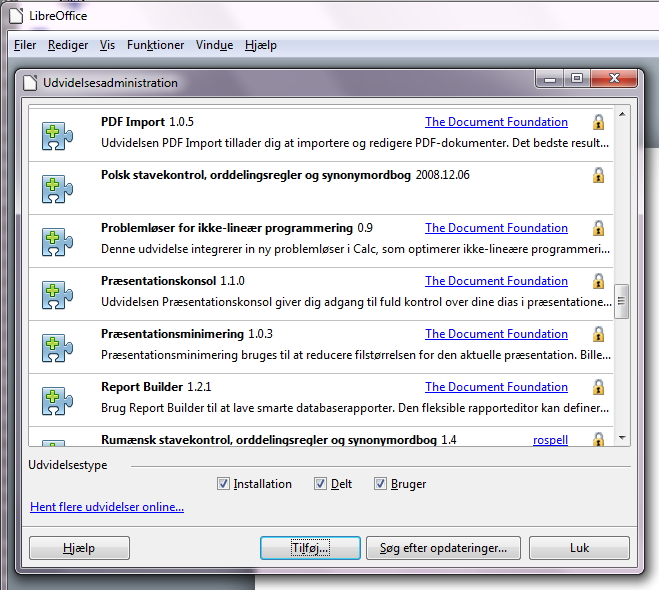Viewport: 659px width, 590px height.
Task: Open the Funktioner menu
Action: (x=156, y=45)
